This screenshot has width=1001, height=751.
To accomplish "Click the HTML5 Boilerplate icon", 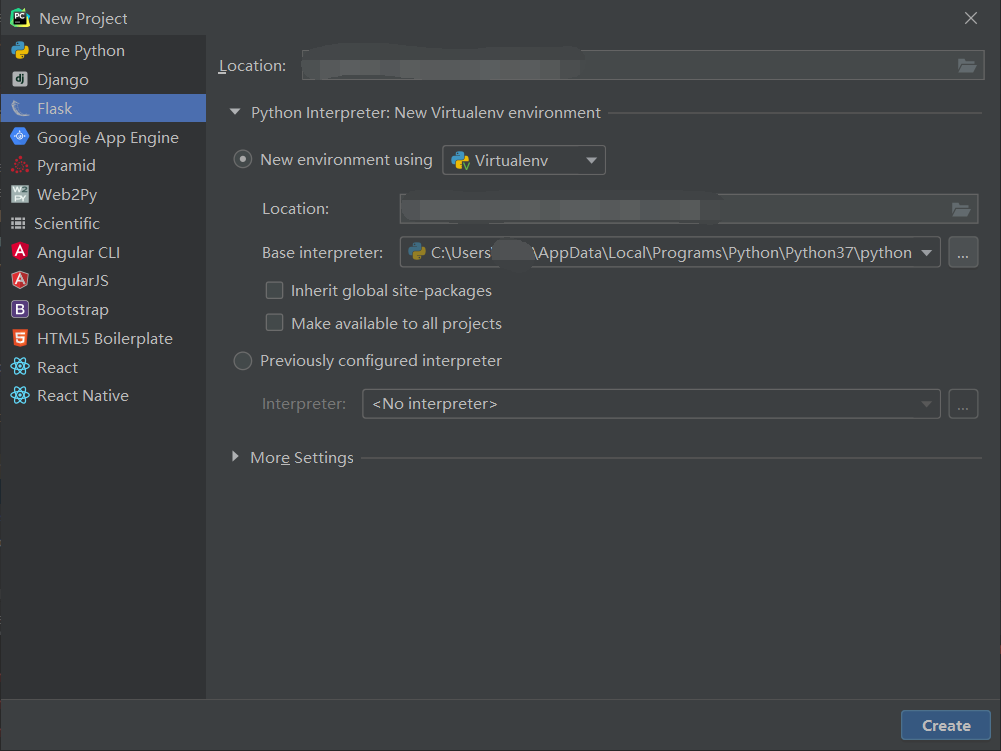I will (20, 338).
